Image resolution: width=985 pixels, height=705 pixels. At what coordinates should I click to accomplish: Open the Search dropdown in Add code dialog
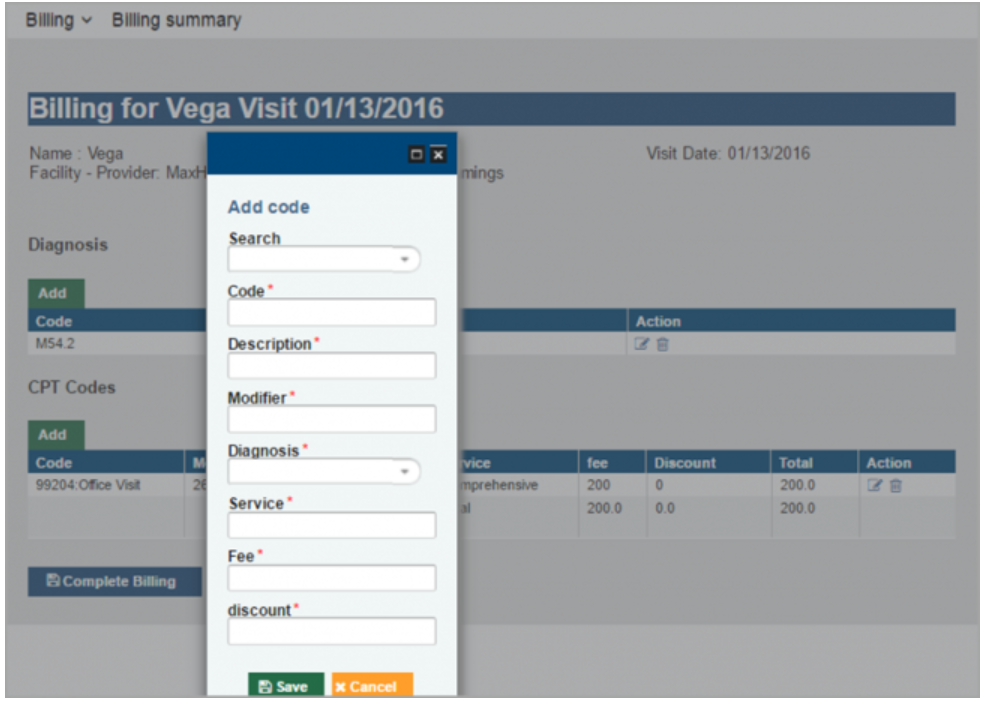click(405, 259)
